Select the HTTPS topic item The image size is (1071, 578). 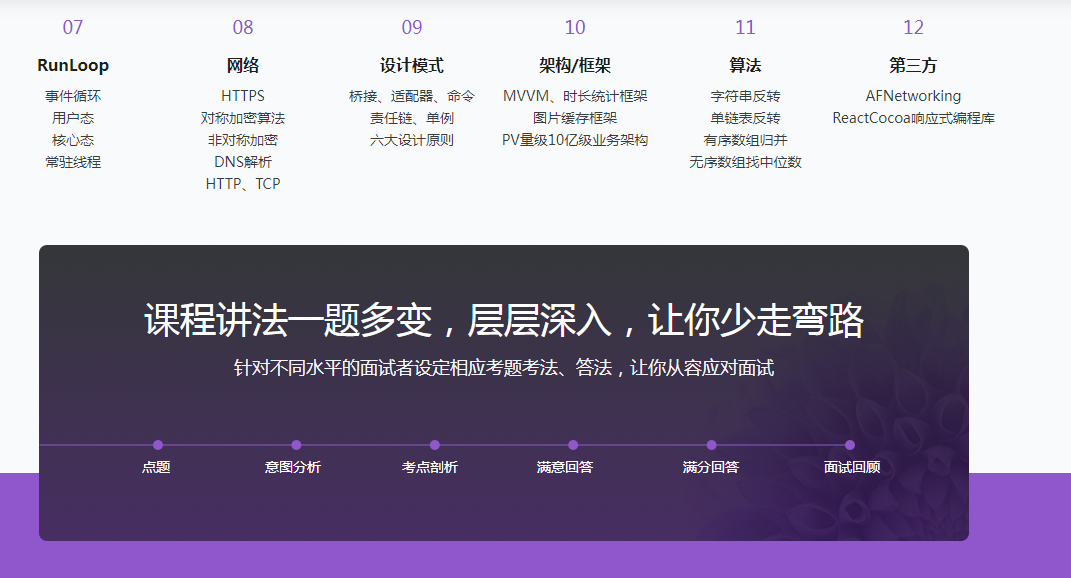[x=243, y=96]
